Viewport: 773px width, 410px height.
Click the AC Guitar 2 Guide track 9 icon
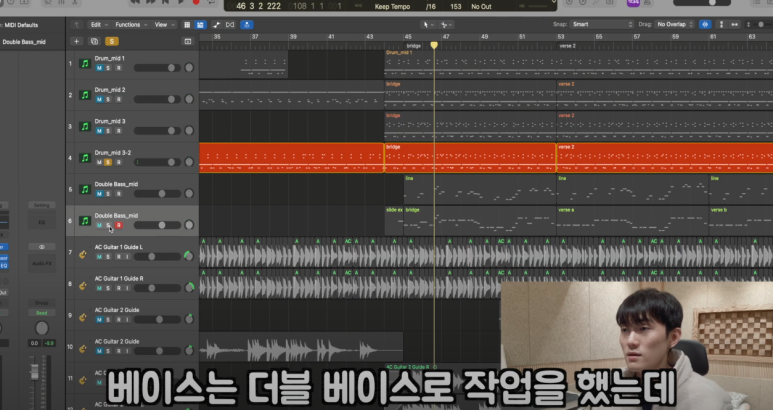(84, 316)
